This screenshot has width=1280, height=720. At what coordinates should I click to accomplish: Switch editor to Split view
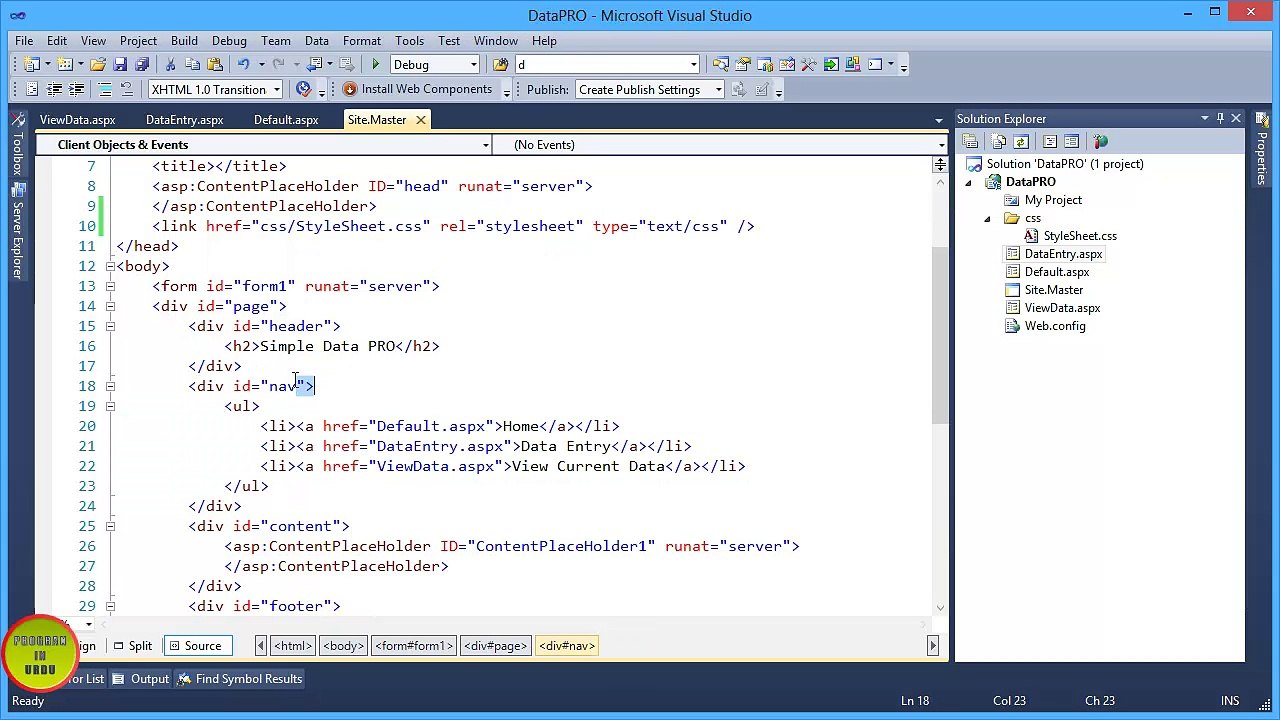click(x=131, y=646)
